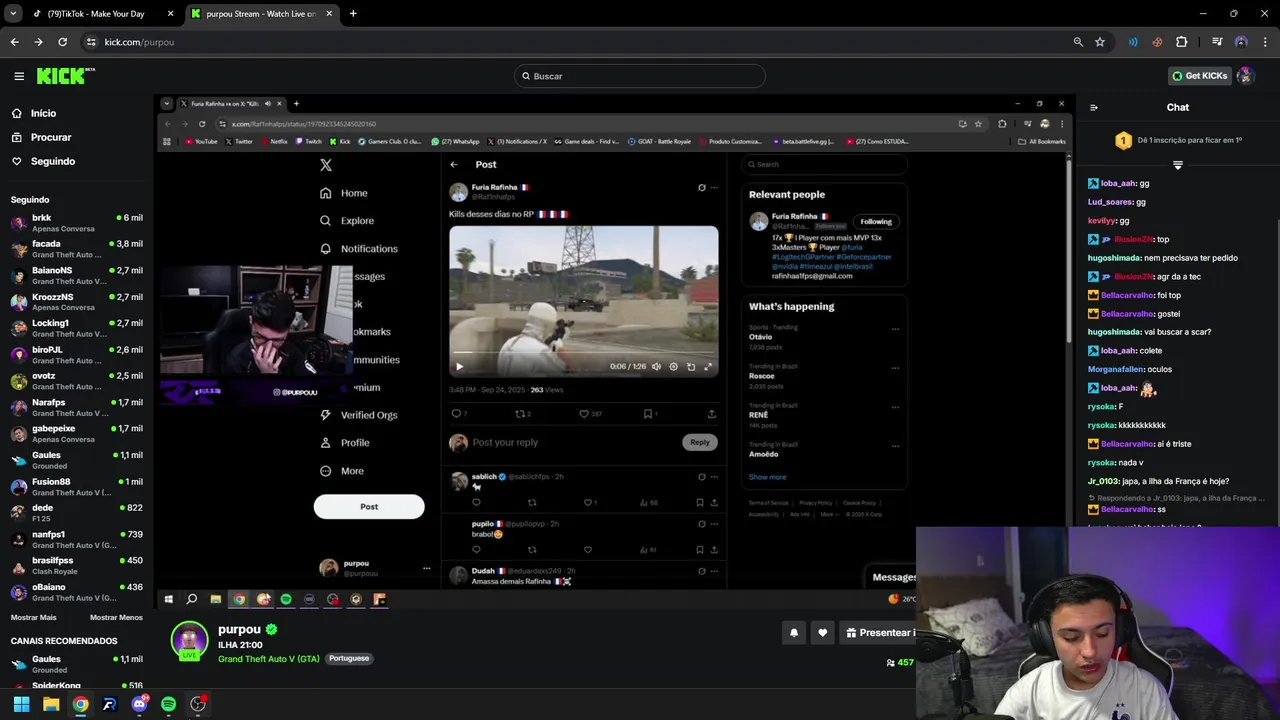Click Mostrar Mais in sidebar
This screenshot has width=1280, height=720.
point(33,618)
